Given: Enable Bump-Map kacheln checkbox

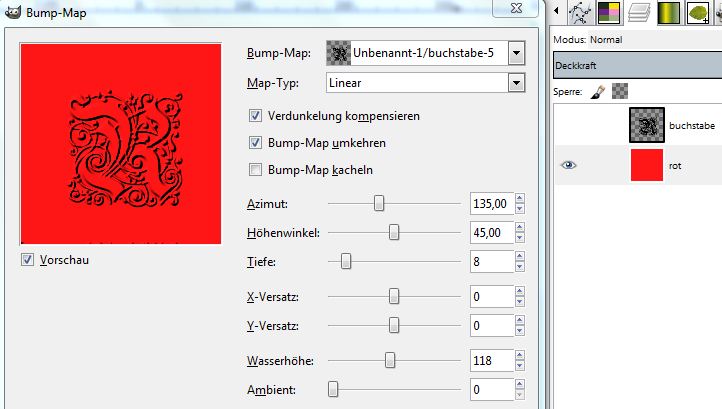Looking at the screenshot, I should [x=255, y=169].
